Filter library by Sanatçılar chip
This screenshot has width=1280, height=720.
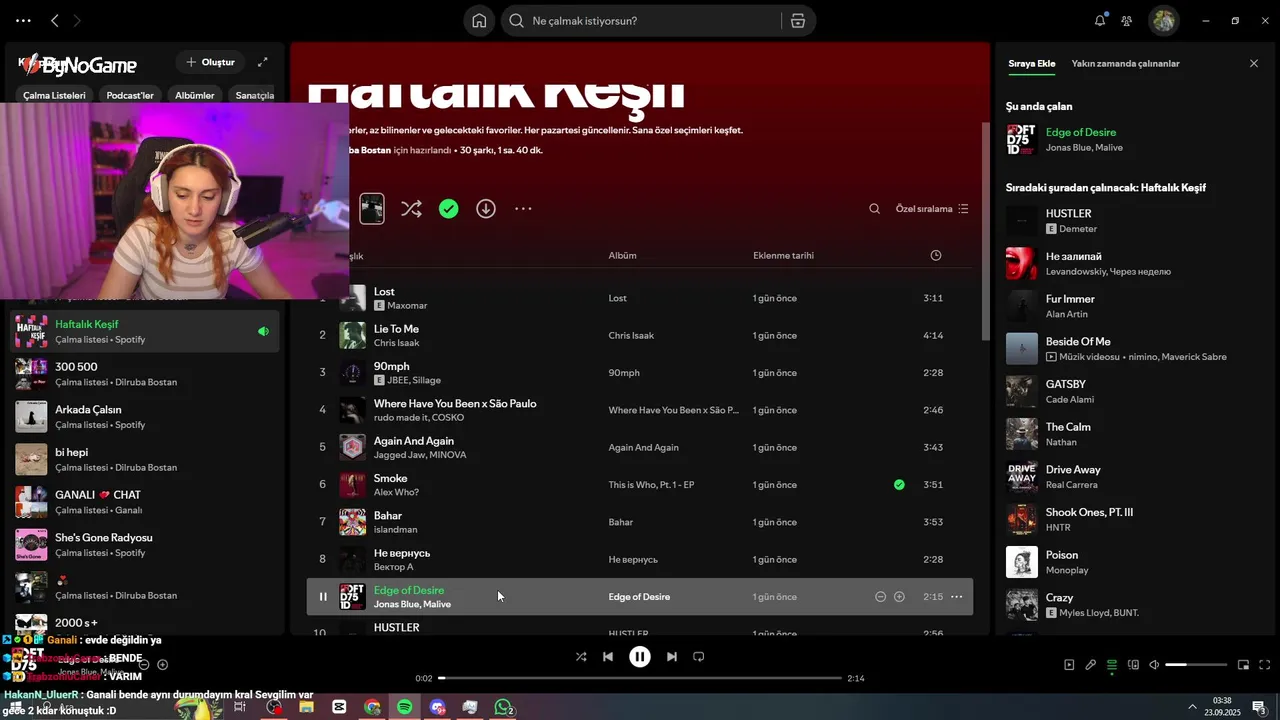[x=253, y=95]
